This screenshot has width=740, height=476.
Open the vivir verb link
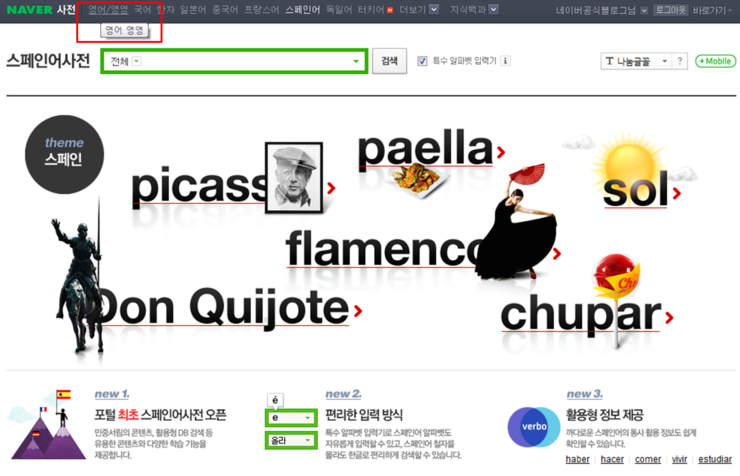pyautogui.click(x=679, y=459)
